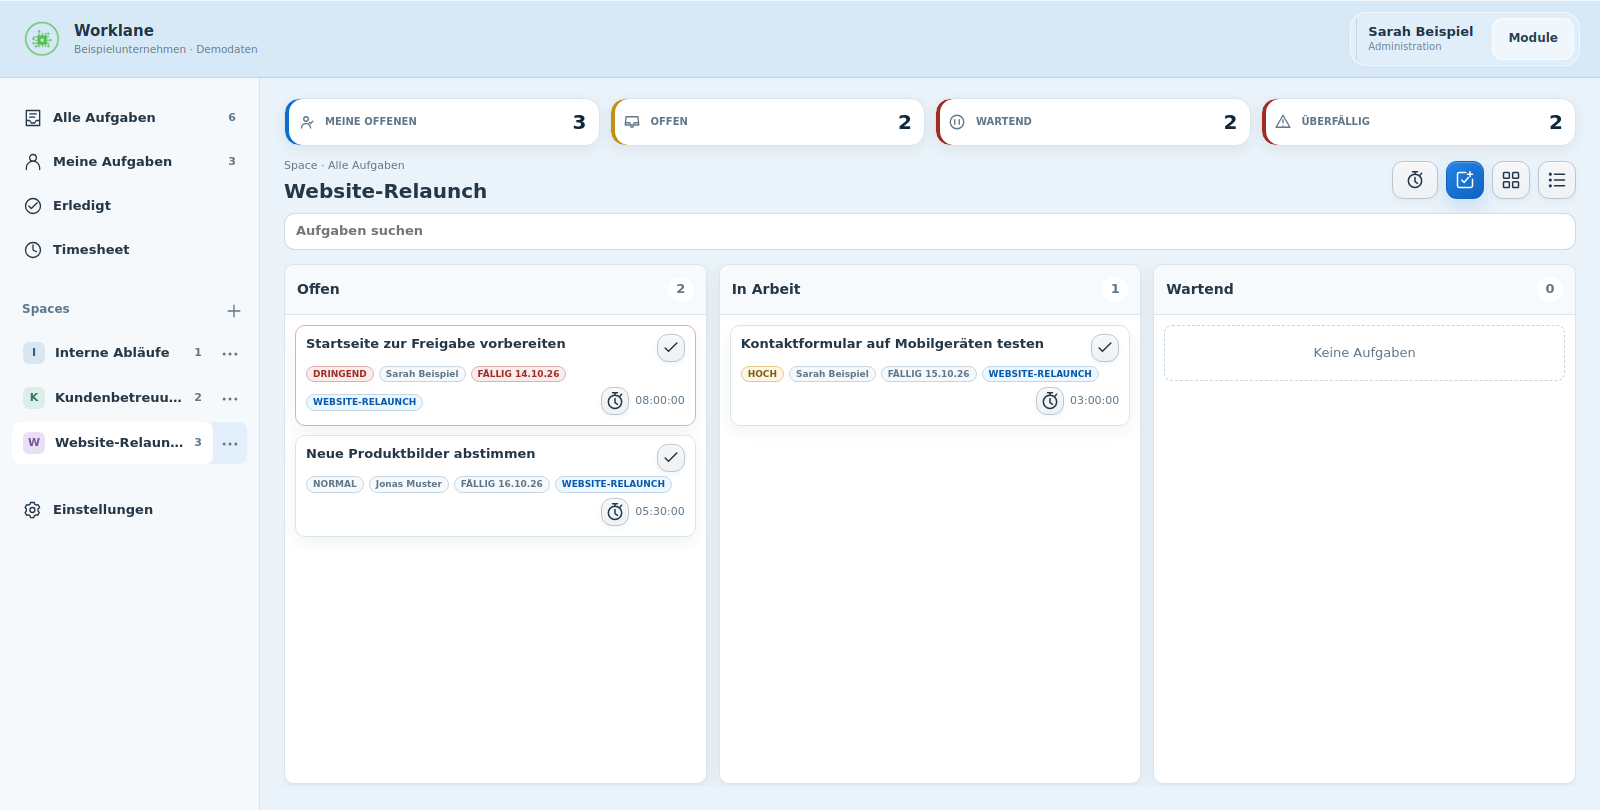Go to Erledigt tasks
Image resolution: width=1600 pixels, height=810 pixels.
pos(130,206)
